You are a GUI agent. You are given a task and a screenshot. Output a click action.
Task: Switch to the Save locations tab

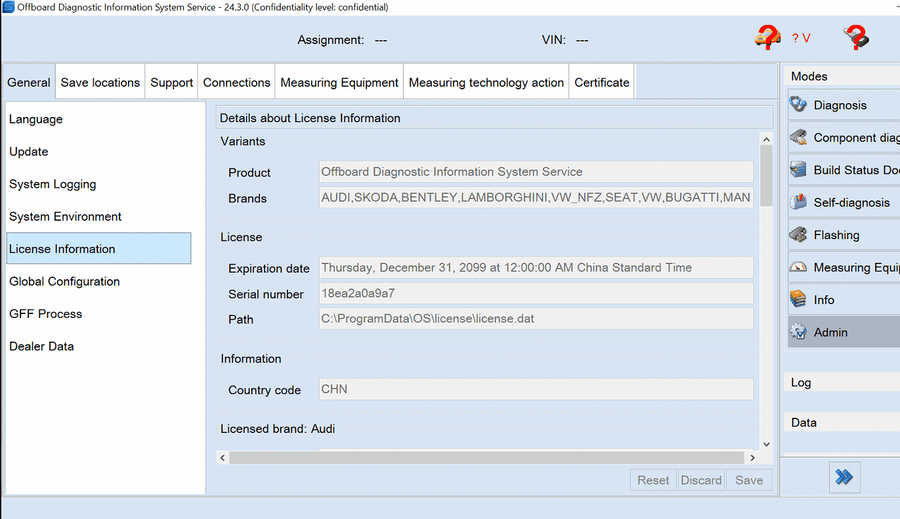tap(100, 82)
